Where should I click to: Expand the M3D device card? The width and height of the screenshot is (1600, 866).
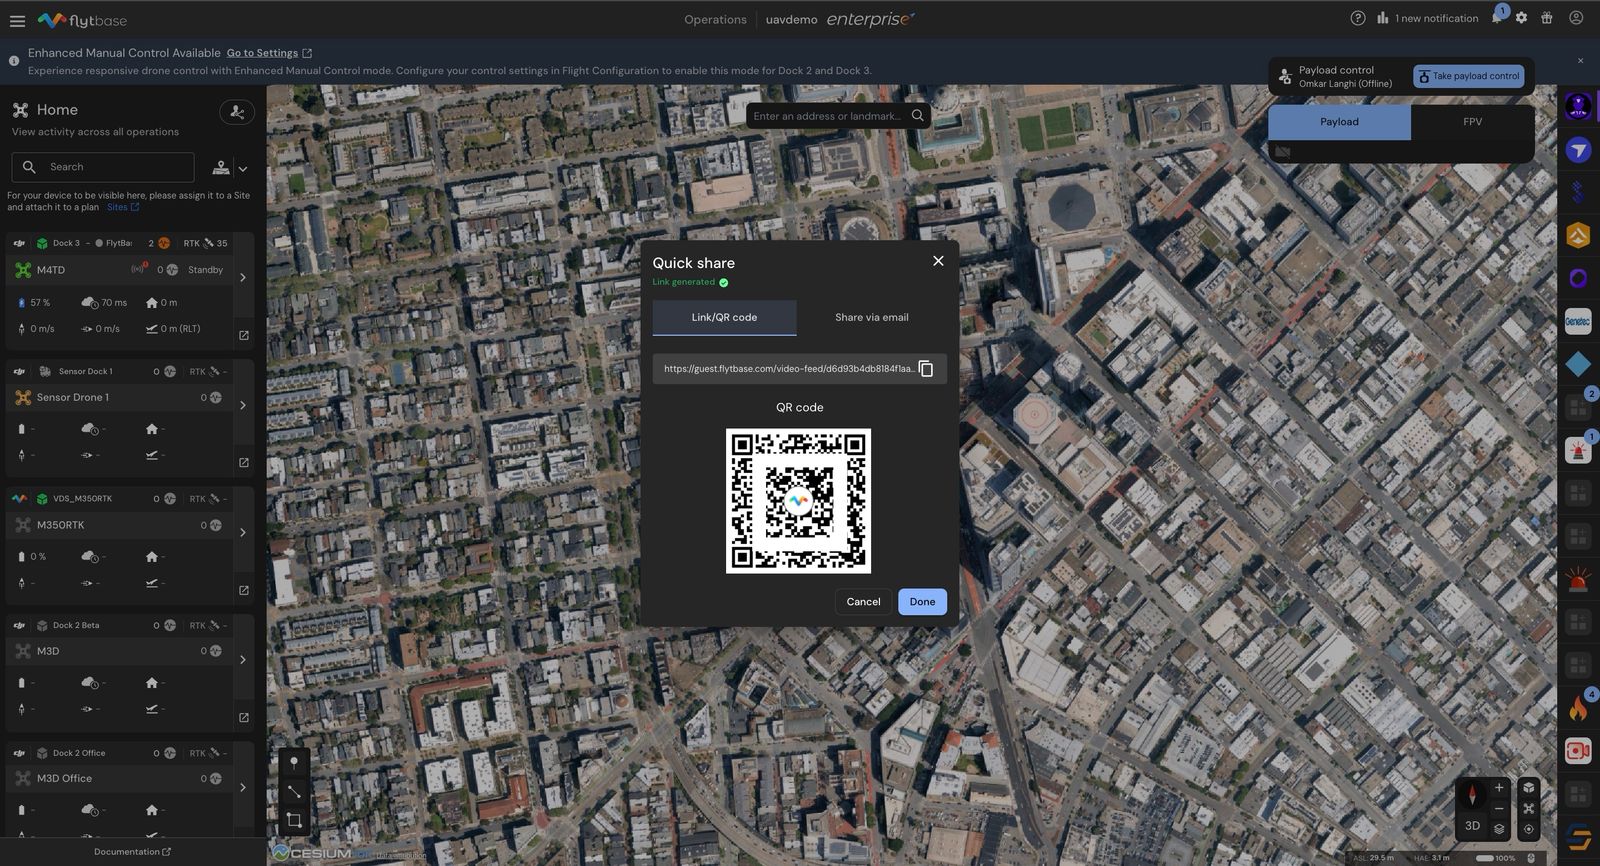pyautogui.click(x=243, y=659)
